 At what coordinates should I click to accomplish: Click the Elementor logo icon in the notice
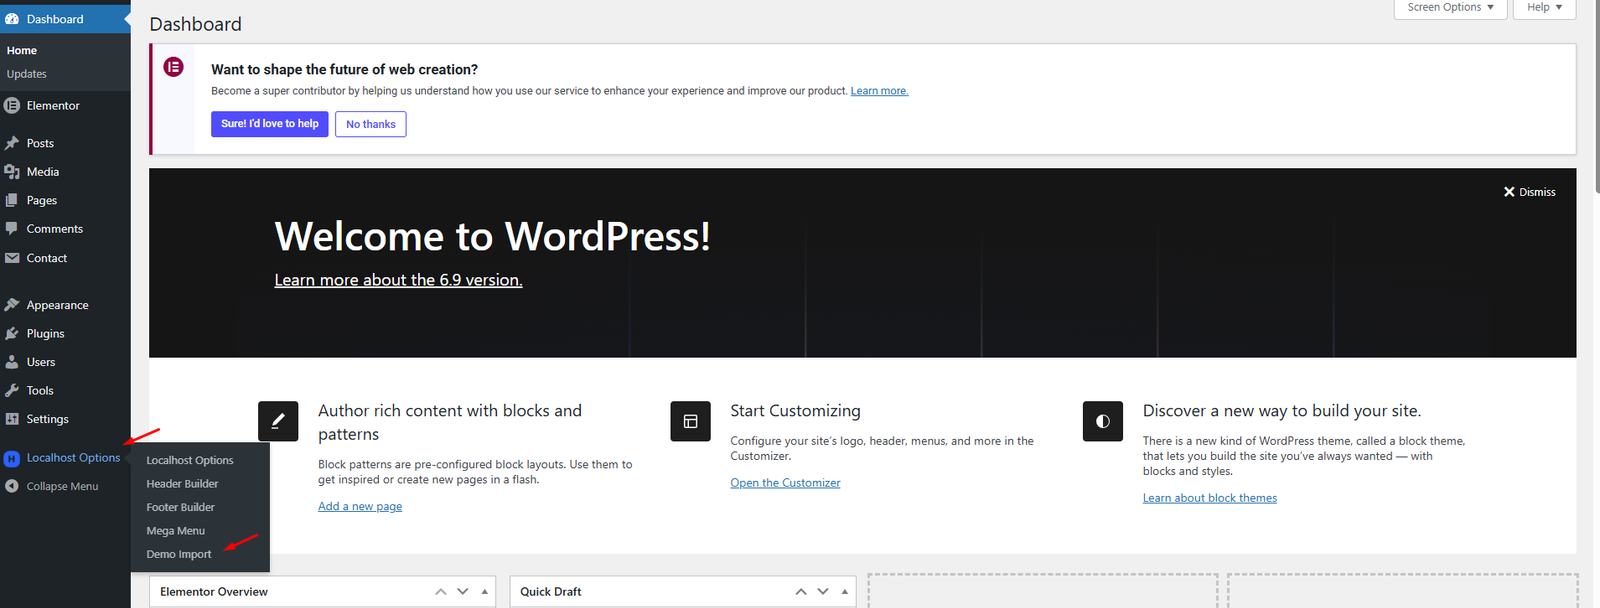[173, 67]
